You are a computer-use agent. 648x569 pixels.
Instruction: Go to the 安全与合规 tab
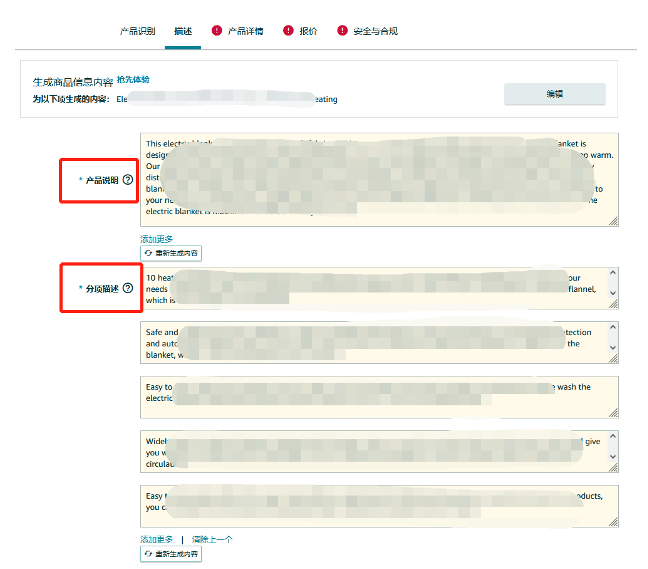pos(375,31)
